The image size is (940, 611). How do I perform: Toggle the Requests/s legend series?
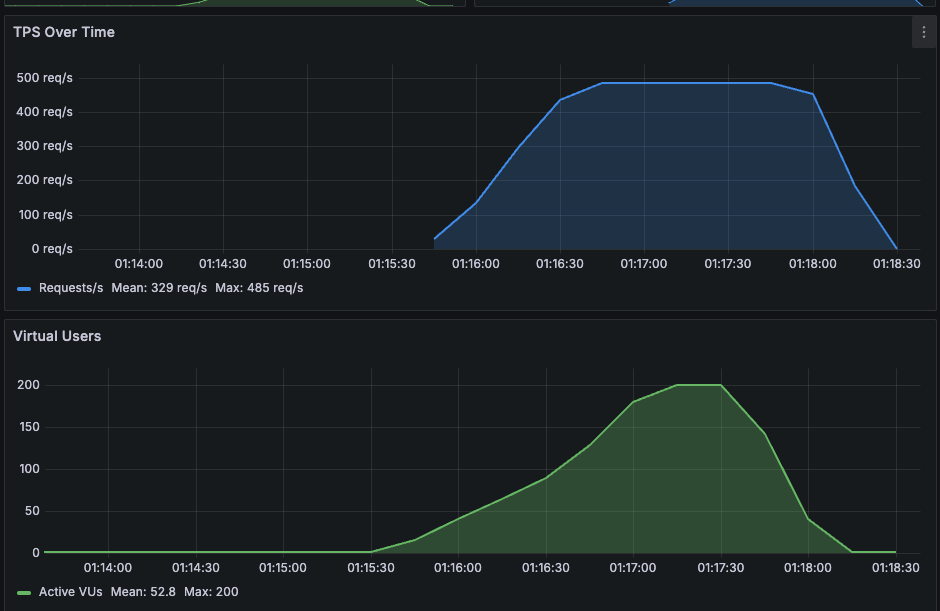pos(71,288)
